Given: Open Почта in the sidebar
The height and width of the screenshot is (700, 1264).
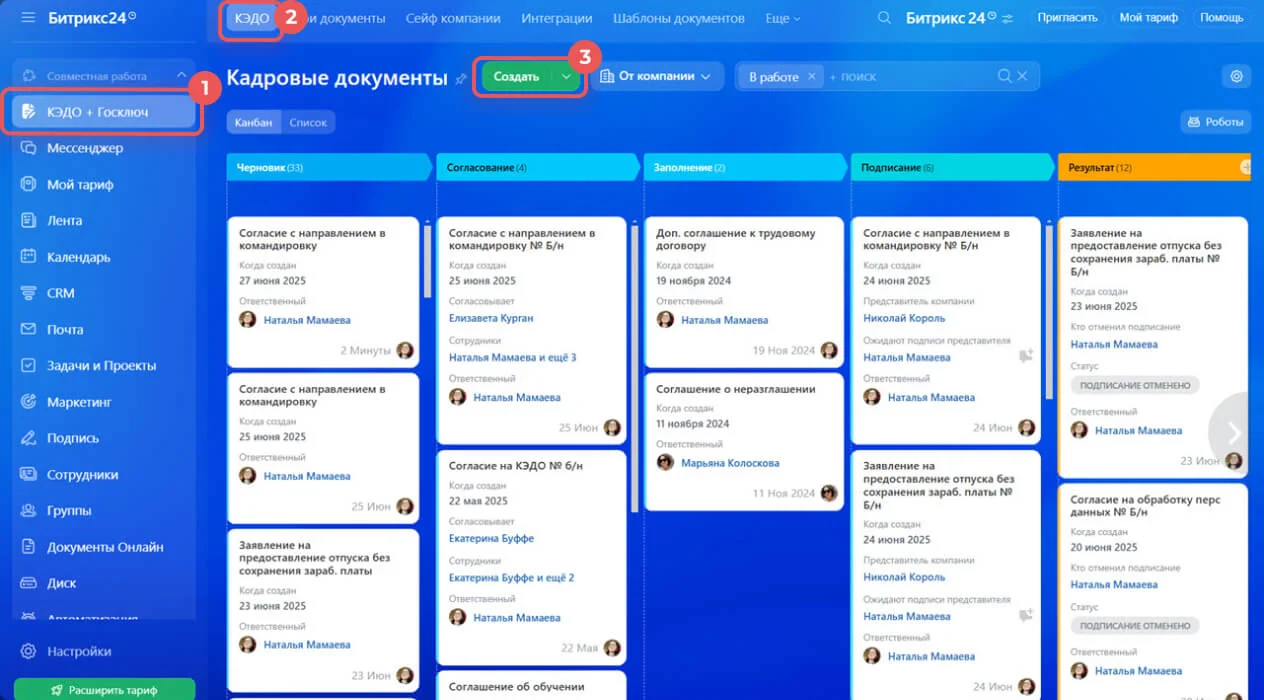Looking at the screenshot, I should pyautogui.click(x=65, y=329).
